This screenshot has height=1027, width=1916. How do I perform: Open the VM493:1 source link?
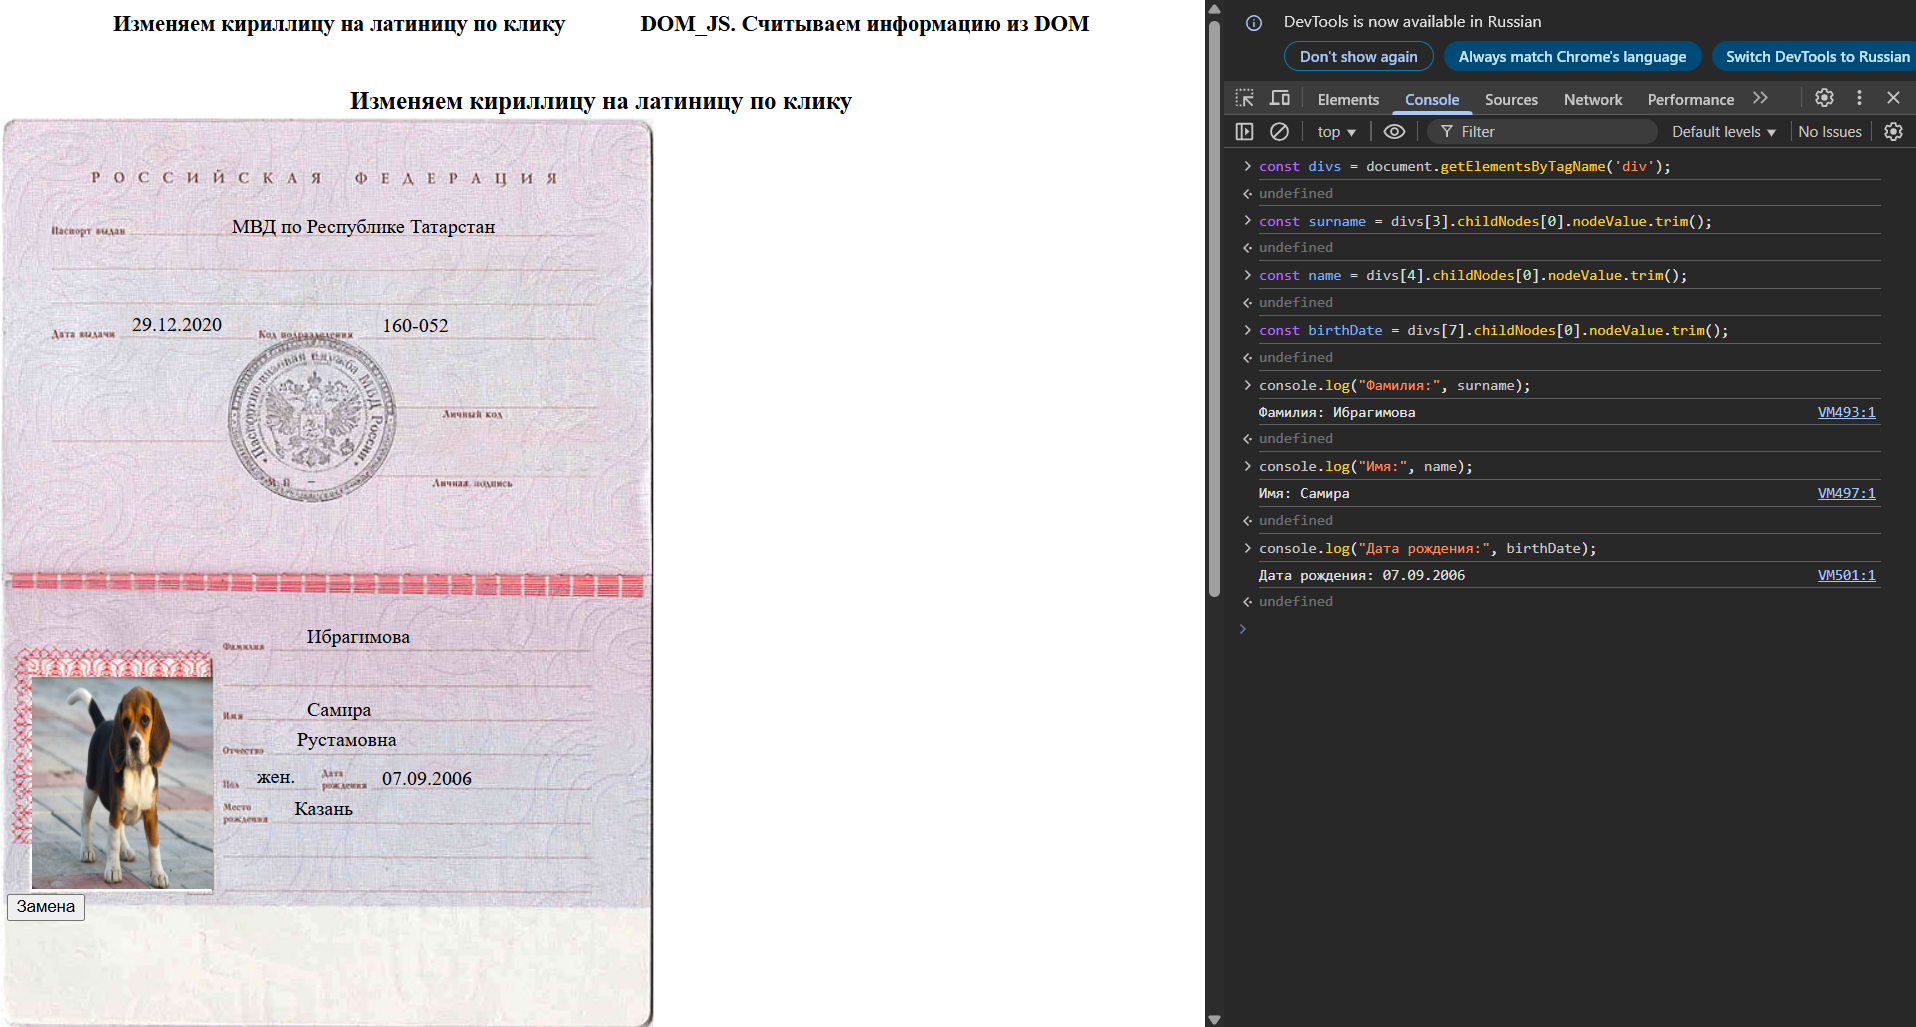click(x=1846, y=412)
